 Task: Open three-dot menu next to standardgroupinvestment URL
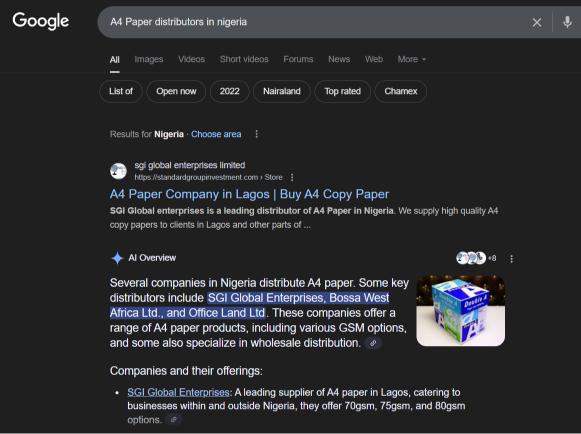(x=292, y=178)
